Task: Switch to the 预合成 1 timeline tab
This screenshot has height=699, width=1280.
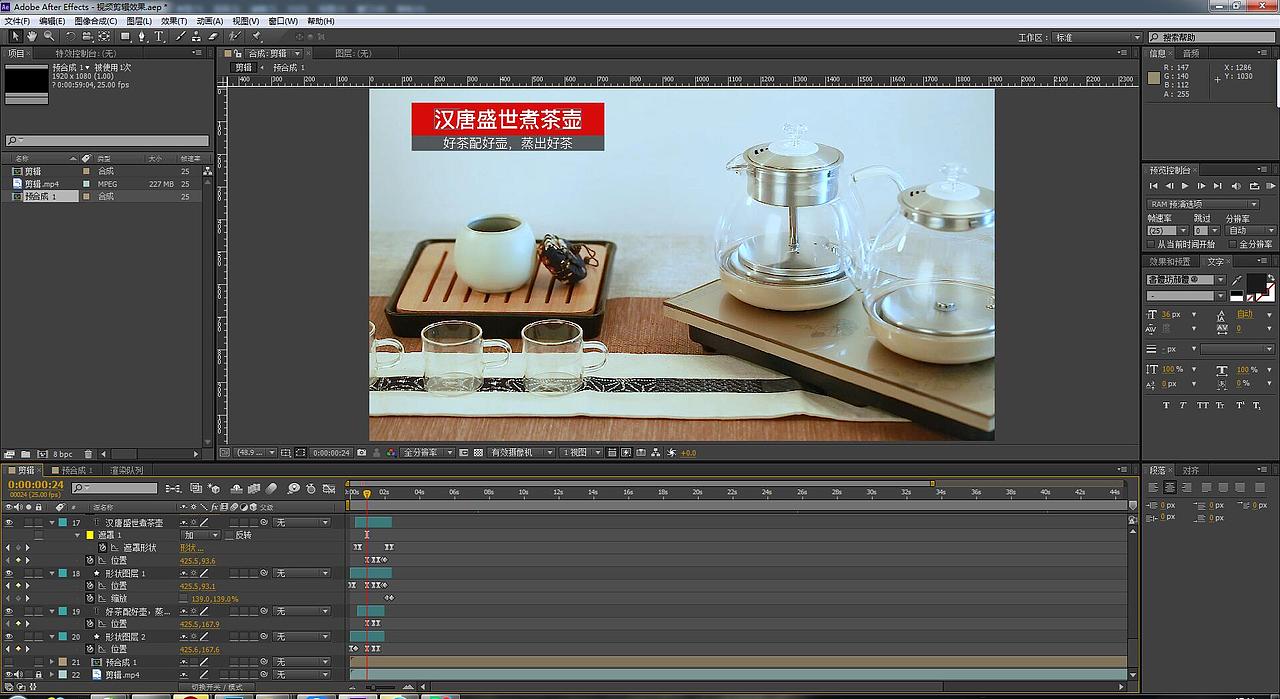Action: [x=76, y=470]
